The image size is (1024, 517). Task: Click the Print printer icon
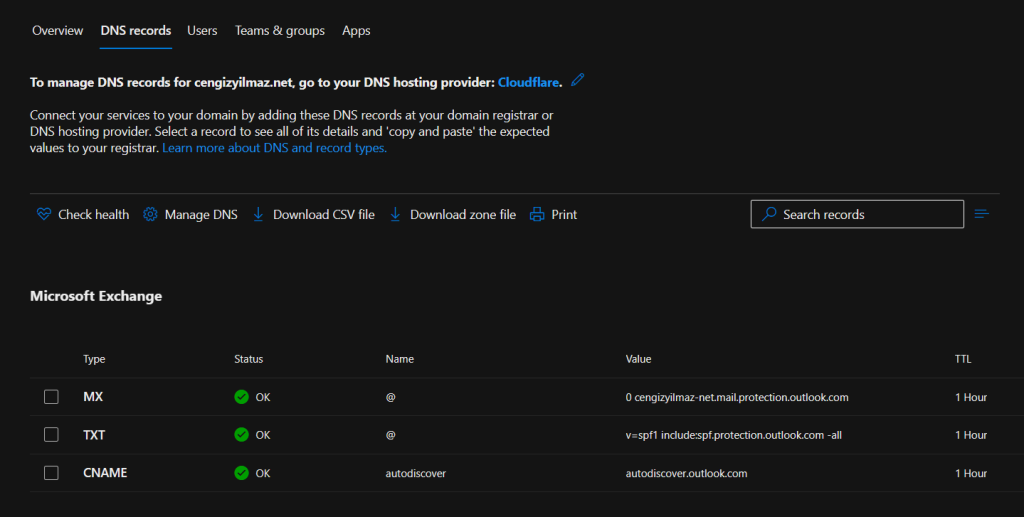tap(537, 214)
